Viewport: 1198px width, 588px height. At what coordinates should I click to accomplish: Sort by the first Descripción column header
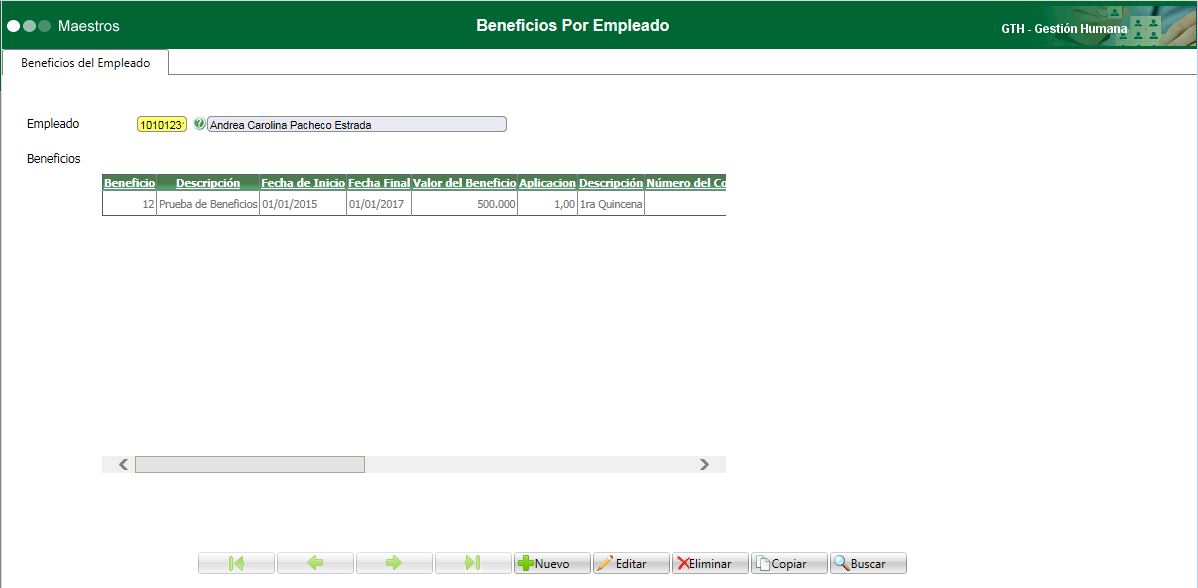[208, 183]
